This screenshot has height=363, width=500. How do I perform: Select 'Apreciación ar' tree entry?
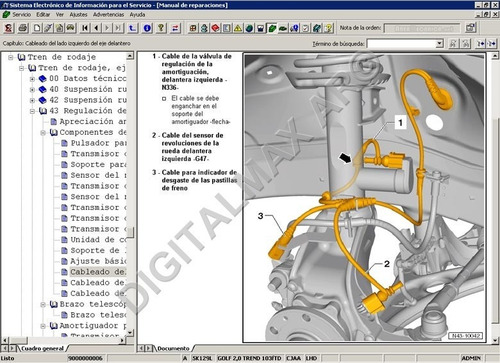(93, 122)
